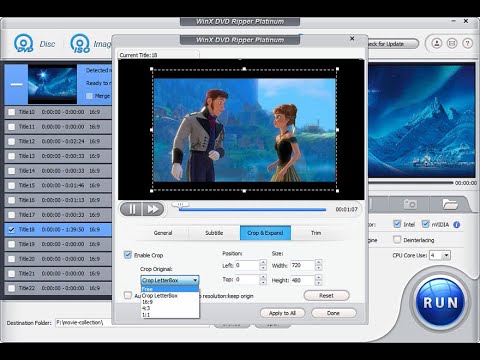Open the help question mark icon
The width and height of the screenshot is (480, 360).
point(467,43)
